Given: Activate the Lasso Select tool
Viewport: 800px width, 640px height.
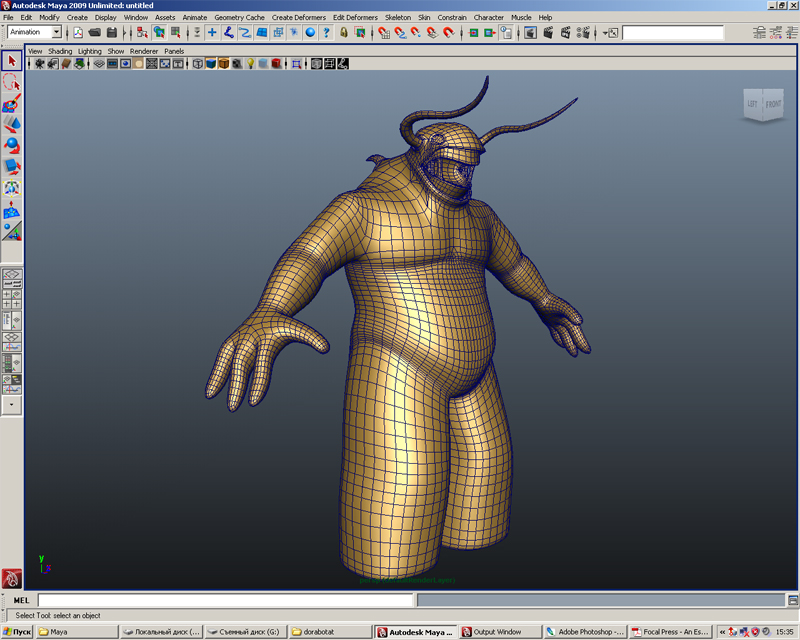Looking at the screenshot, I should (x=12, y=83).
